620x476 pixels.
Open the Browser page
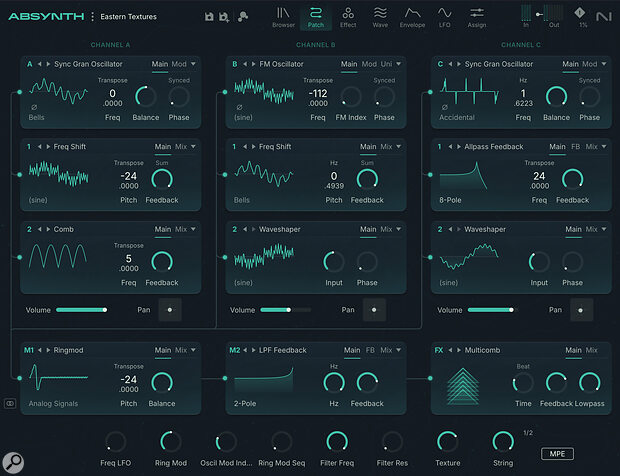coord(283,18)
